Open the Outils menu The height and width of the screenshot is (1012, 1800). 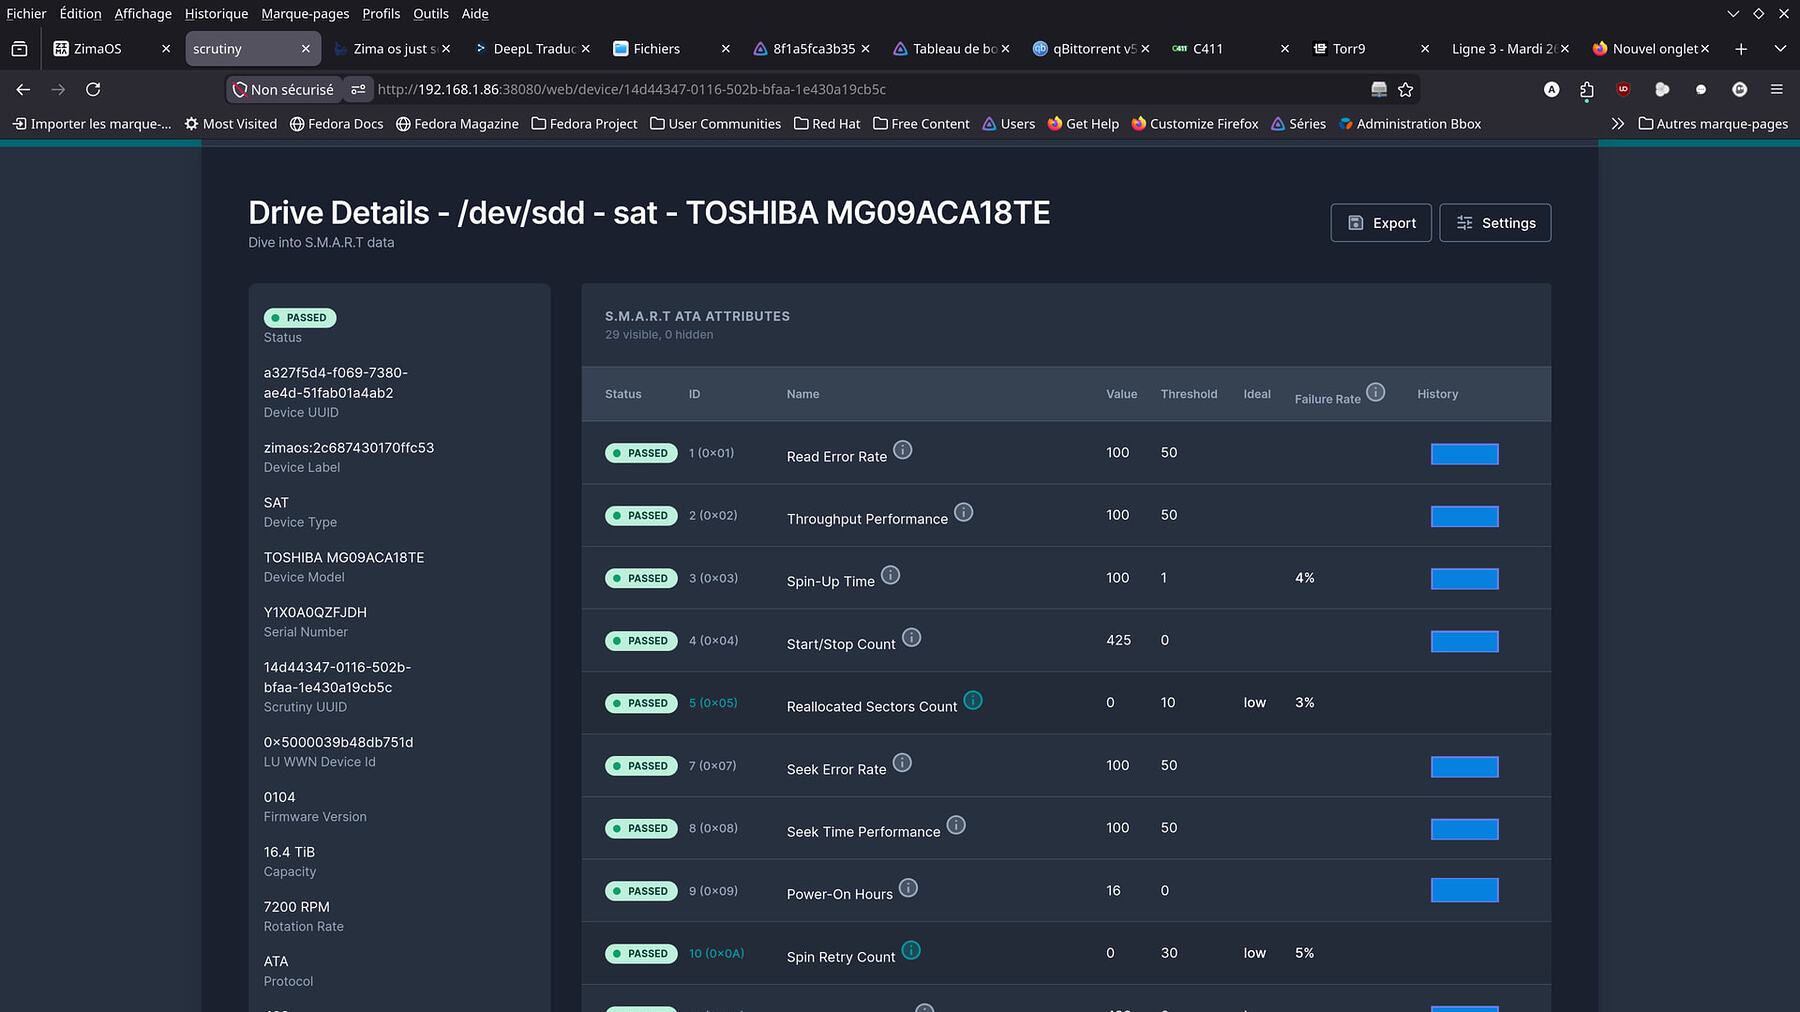431,14
